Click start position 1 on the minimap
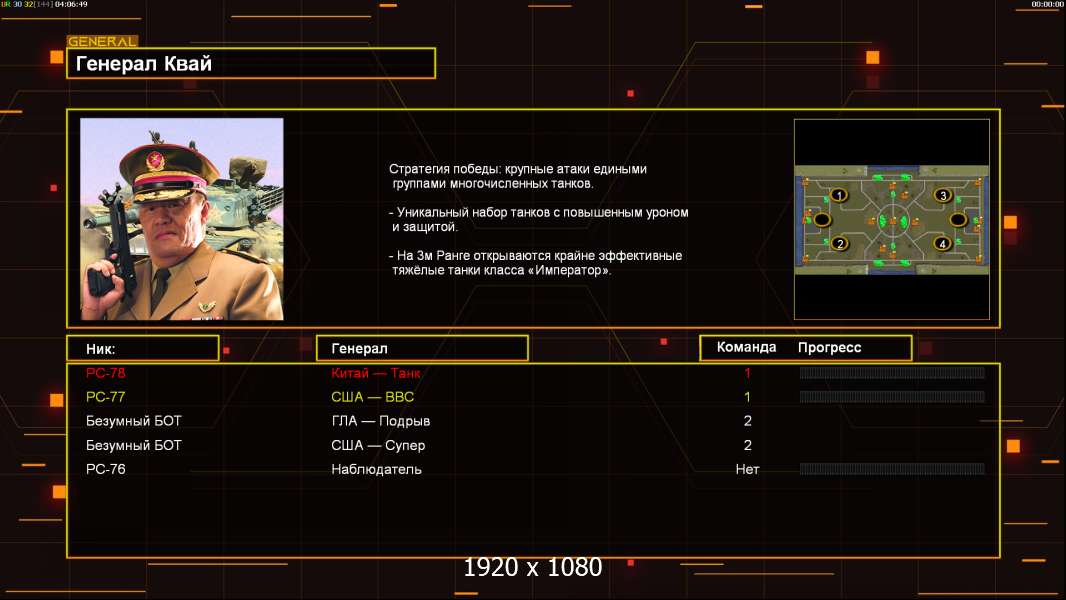 839,196
